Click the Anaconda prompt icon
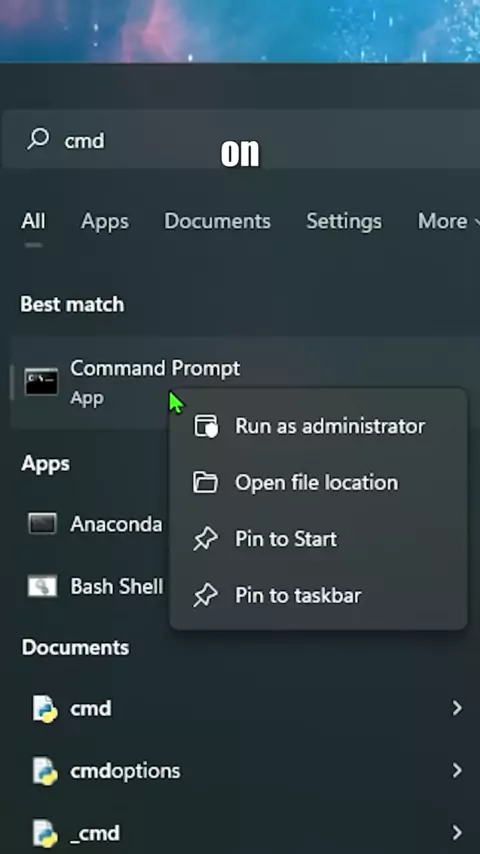The height and width of the screenshot is (854, 480). (42, 524)
